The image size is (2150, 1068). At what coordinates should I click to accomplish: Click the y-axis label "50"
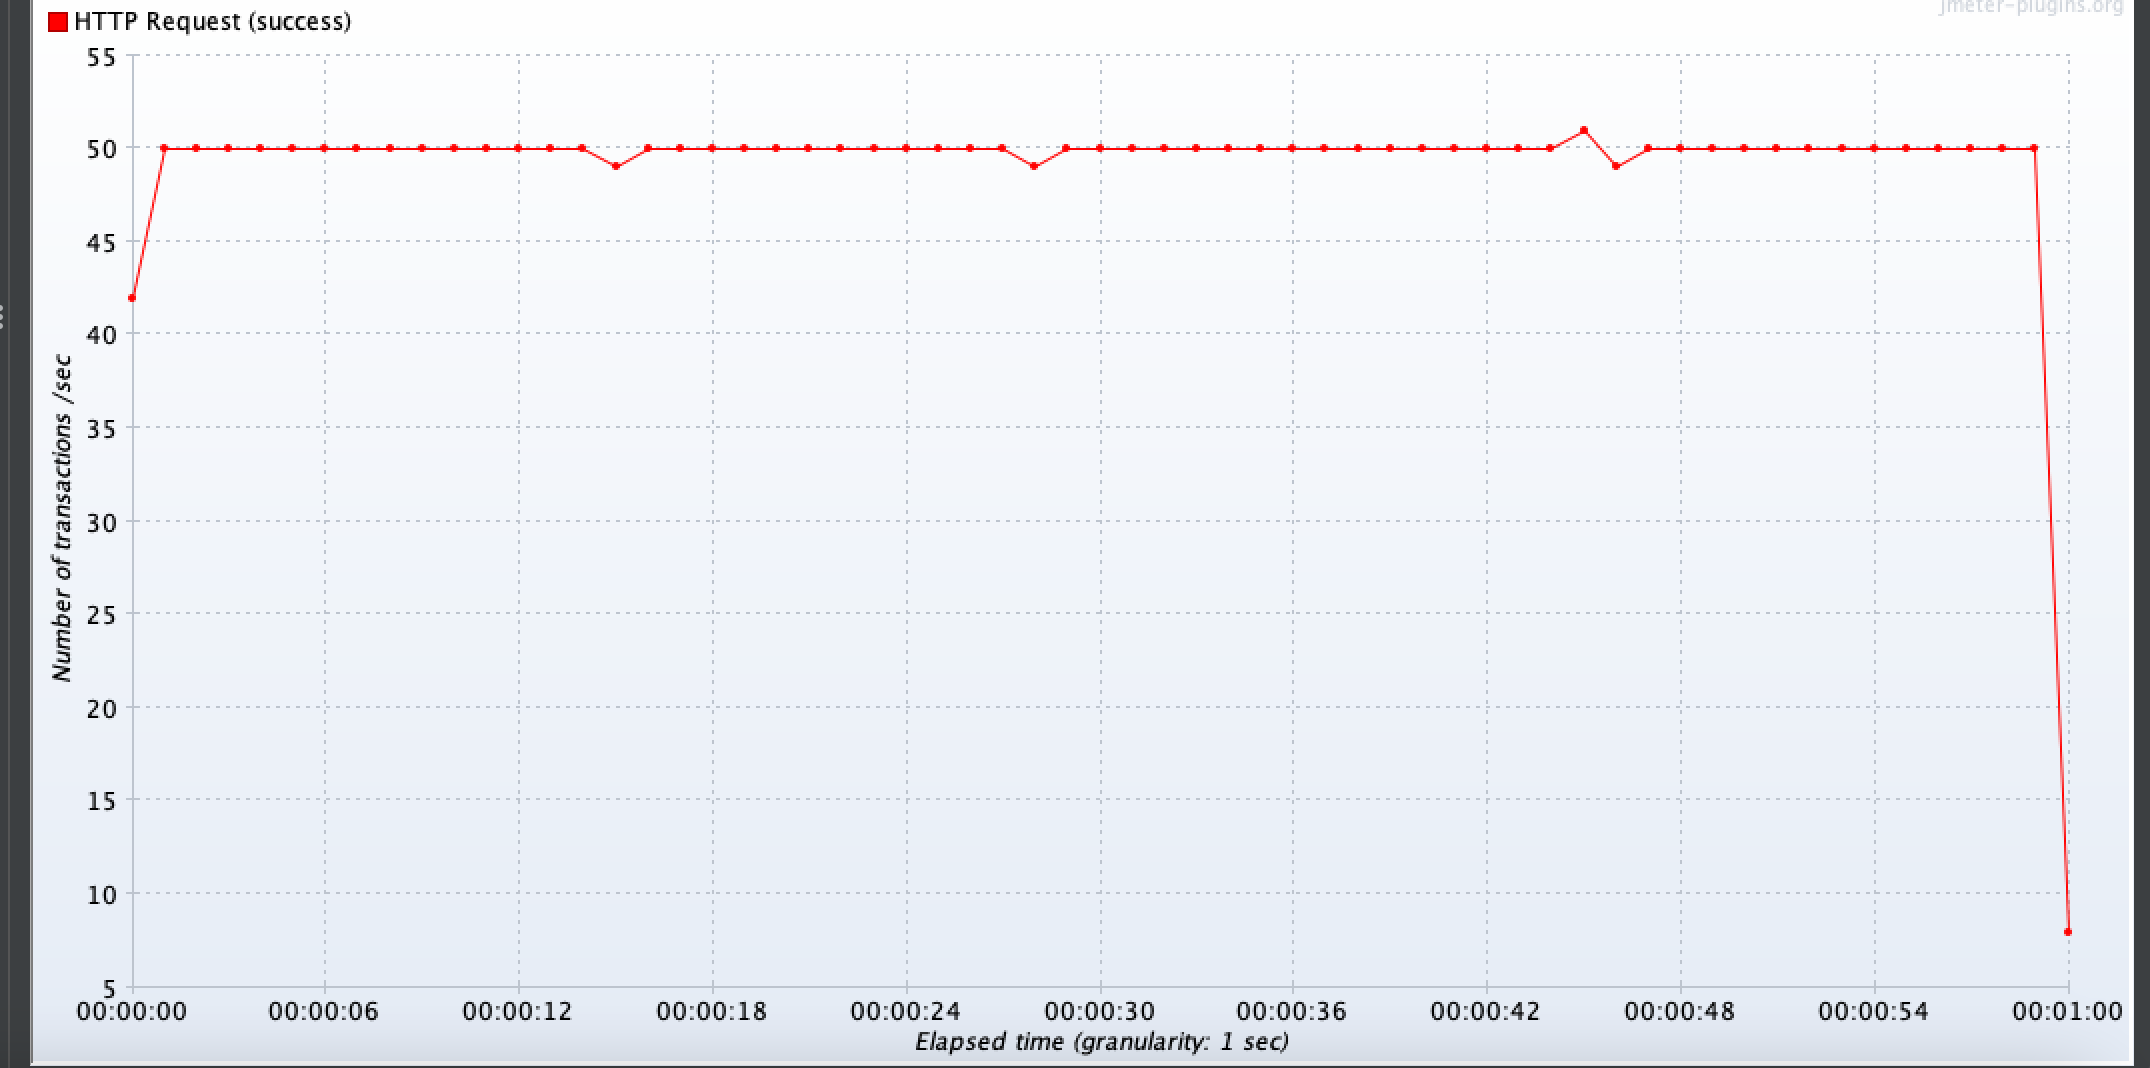point(101,150)
